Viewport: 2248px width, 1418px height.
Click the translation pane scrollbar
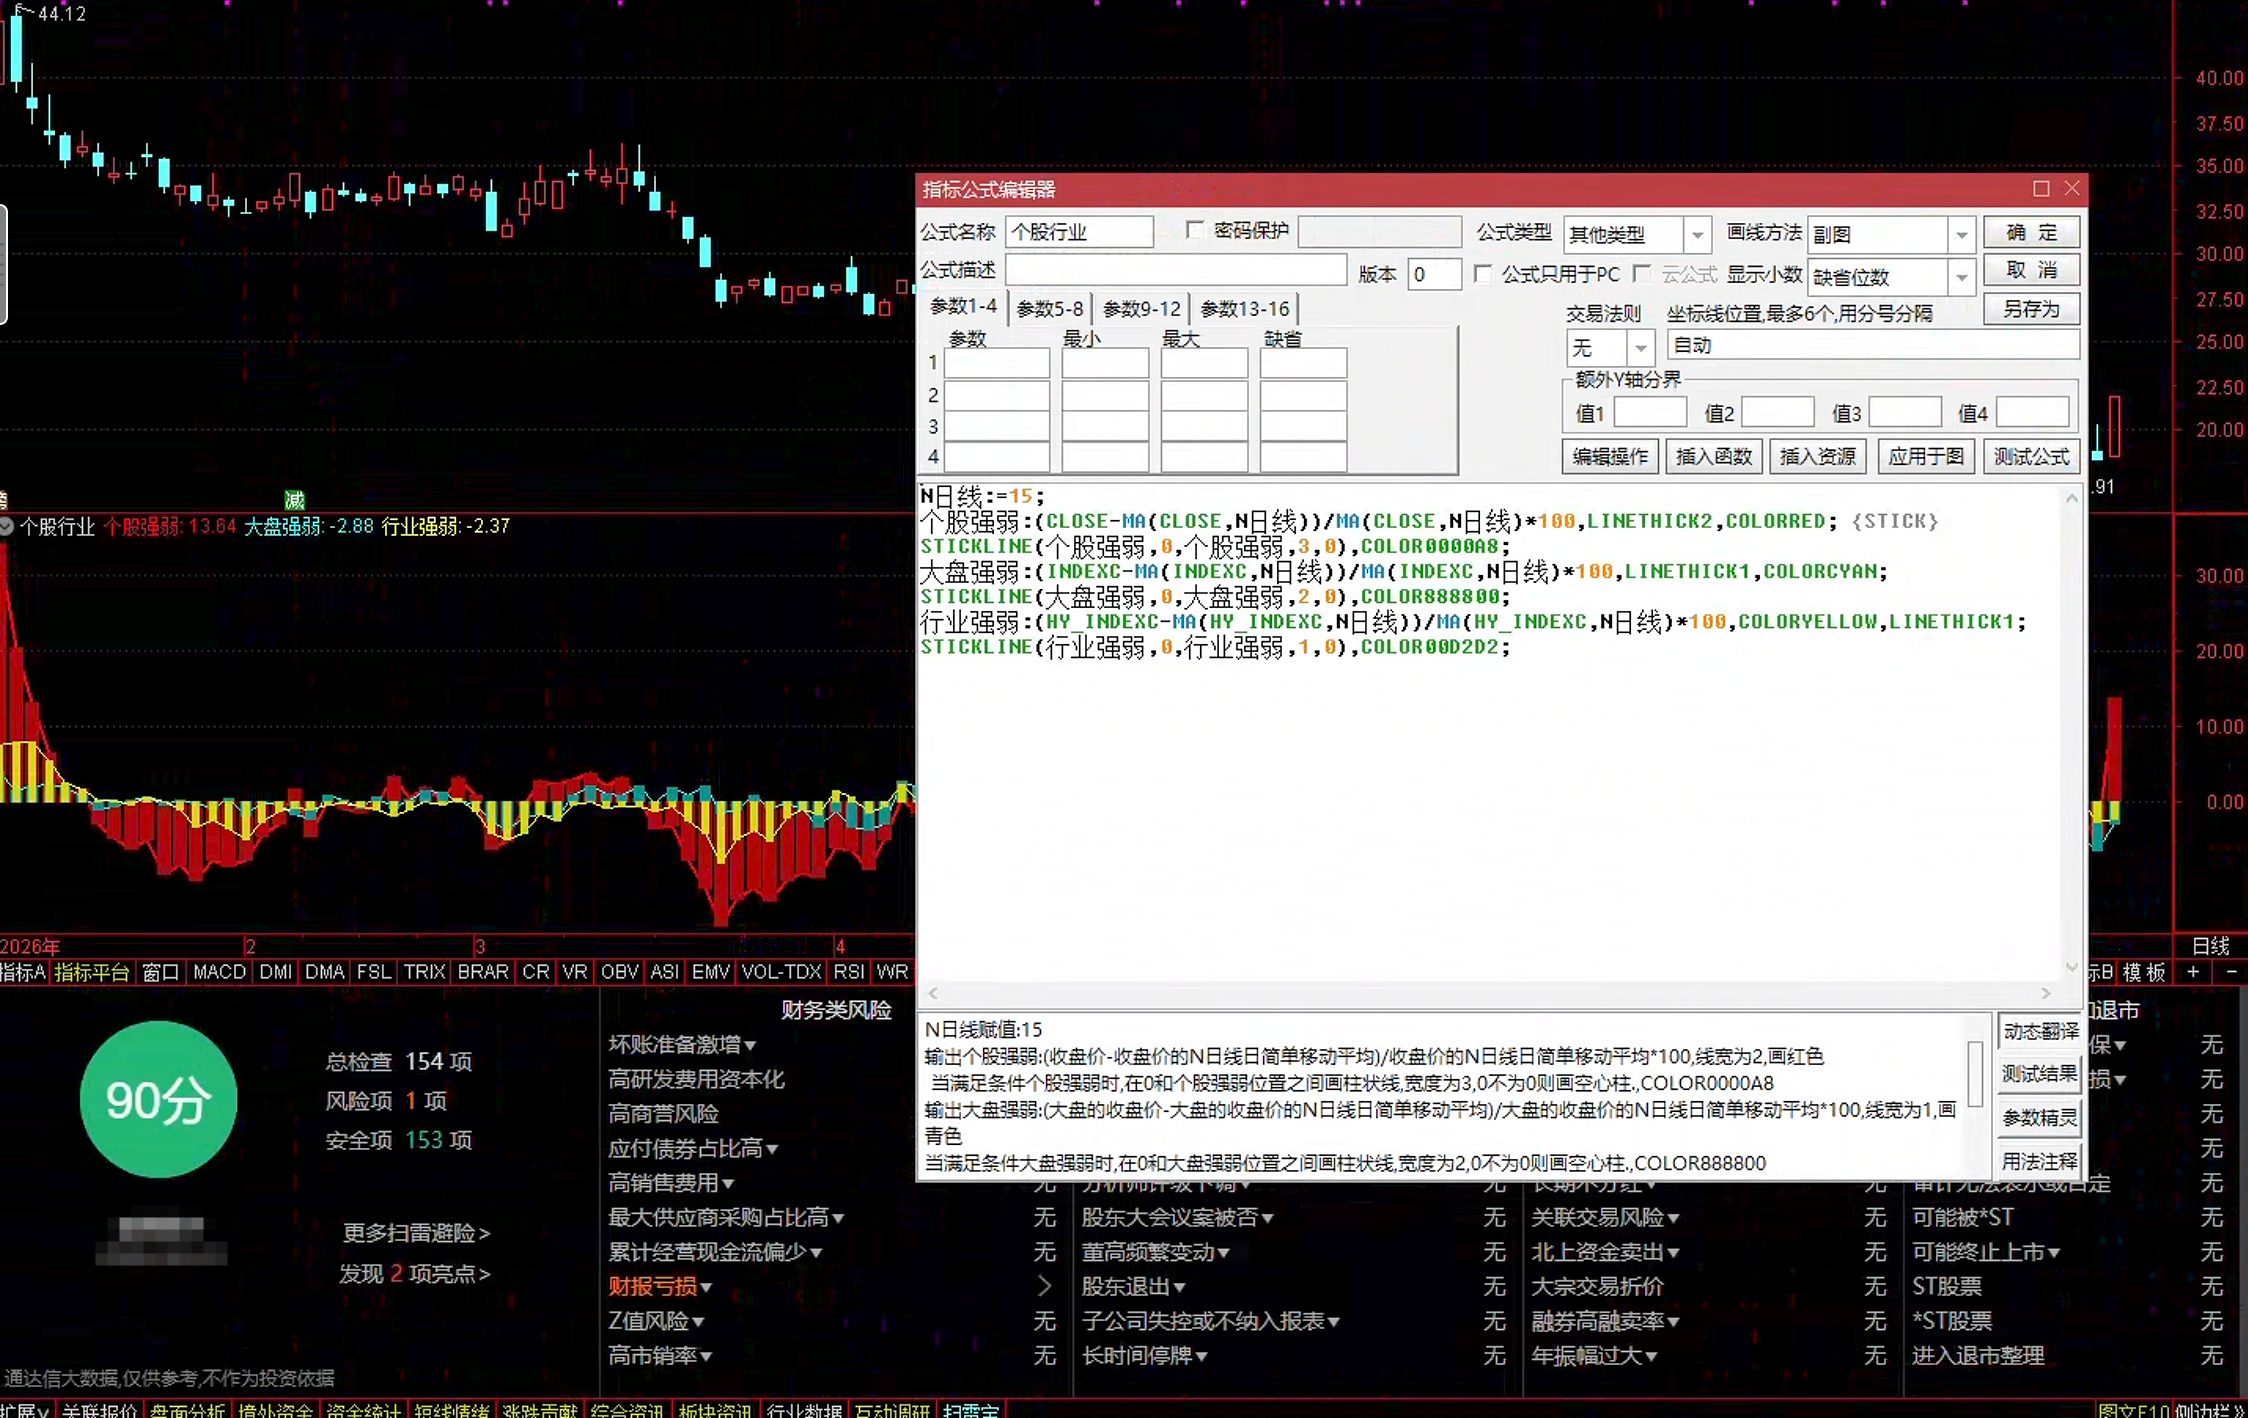pos(1975,1074)
